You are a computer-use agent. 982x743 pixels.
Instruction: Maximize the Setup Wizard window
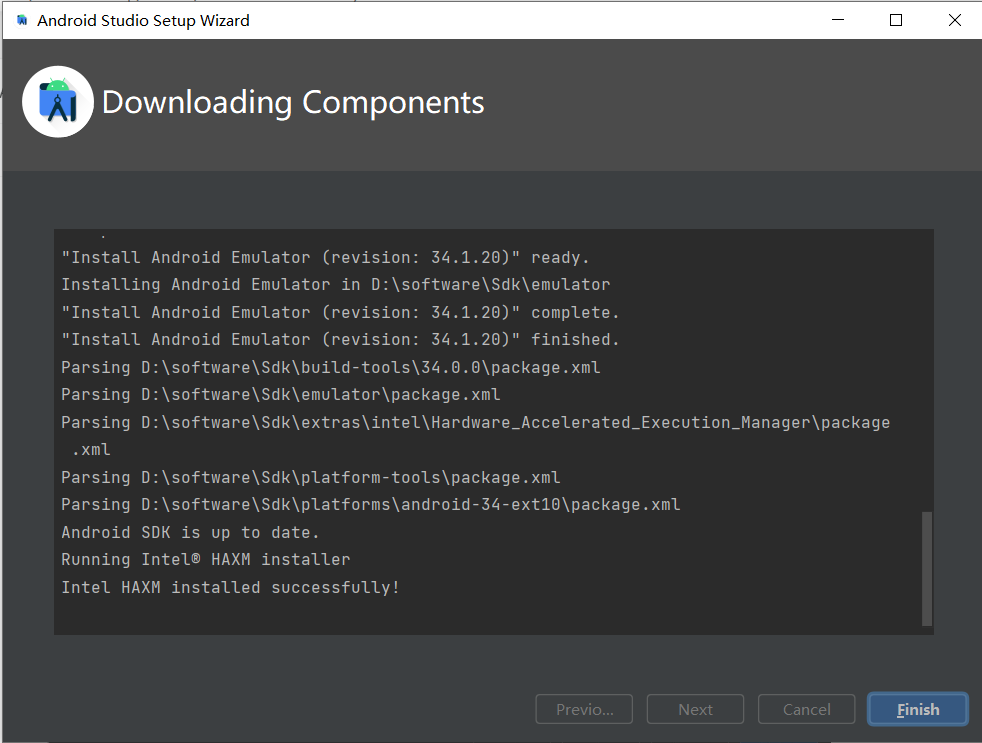coord(896,20)
